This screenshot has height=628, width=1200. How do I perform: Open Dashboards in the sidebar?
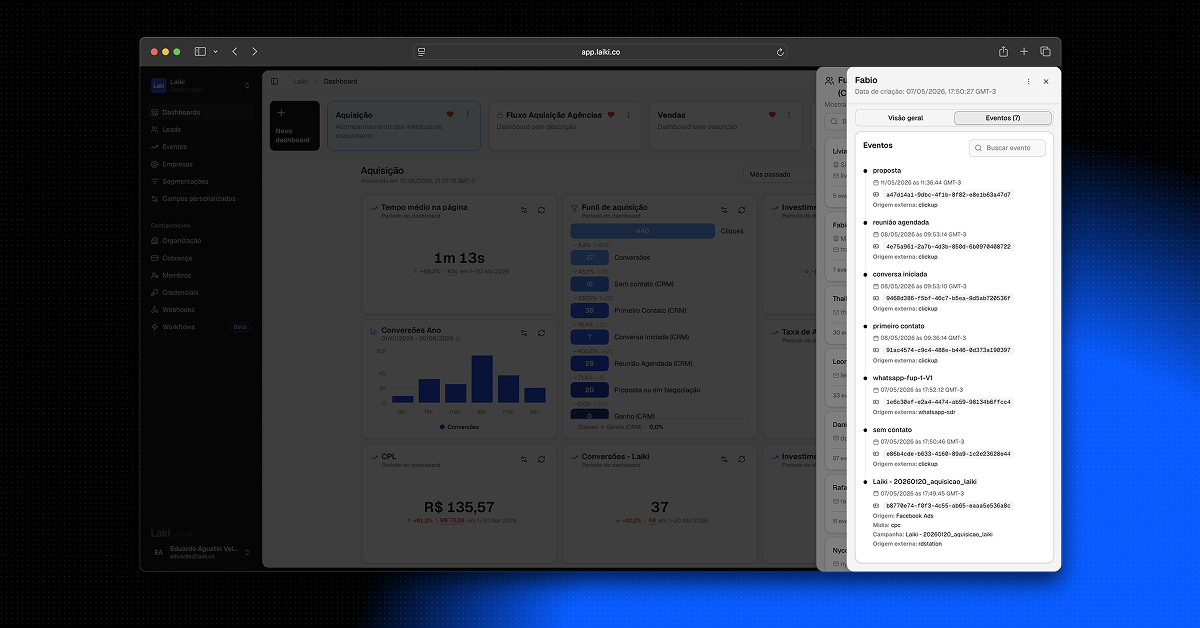pyautogui.click(x=199, y=112)
